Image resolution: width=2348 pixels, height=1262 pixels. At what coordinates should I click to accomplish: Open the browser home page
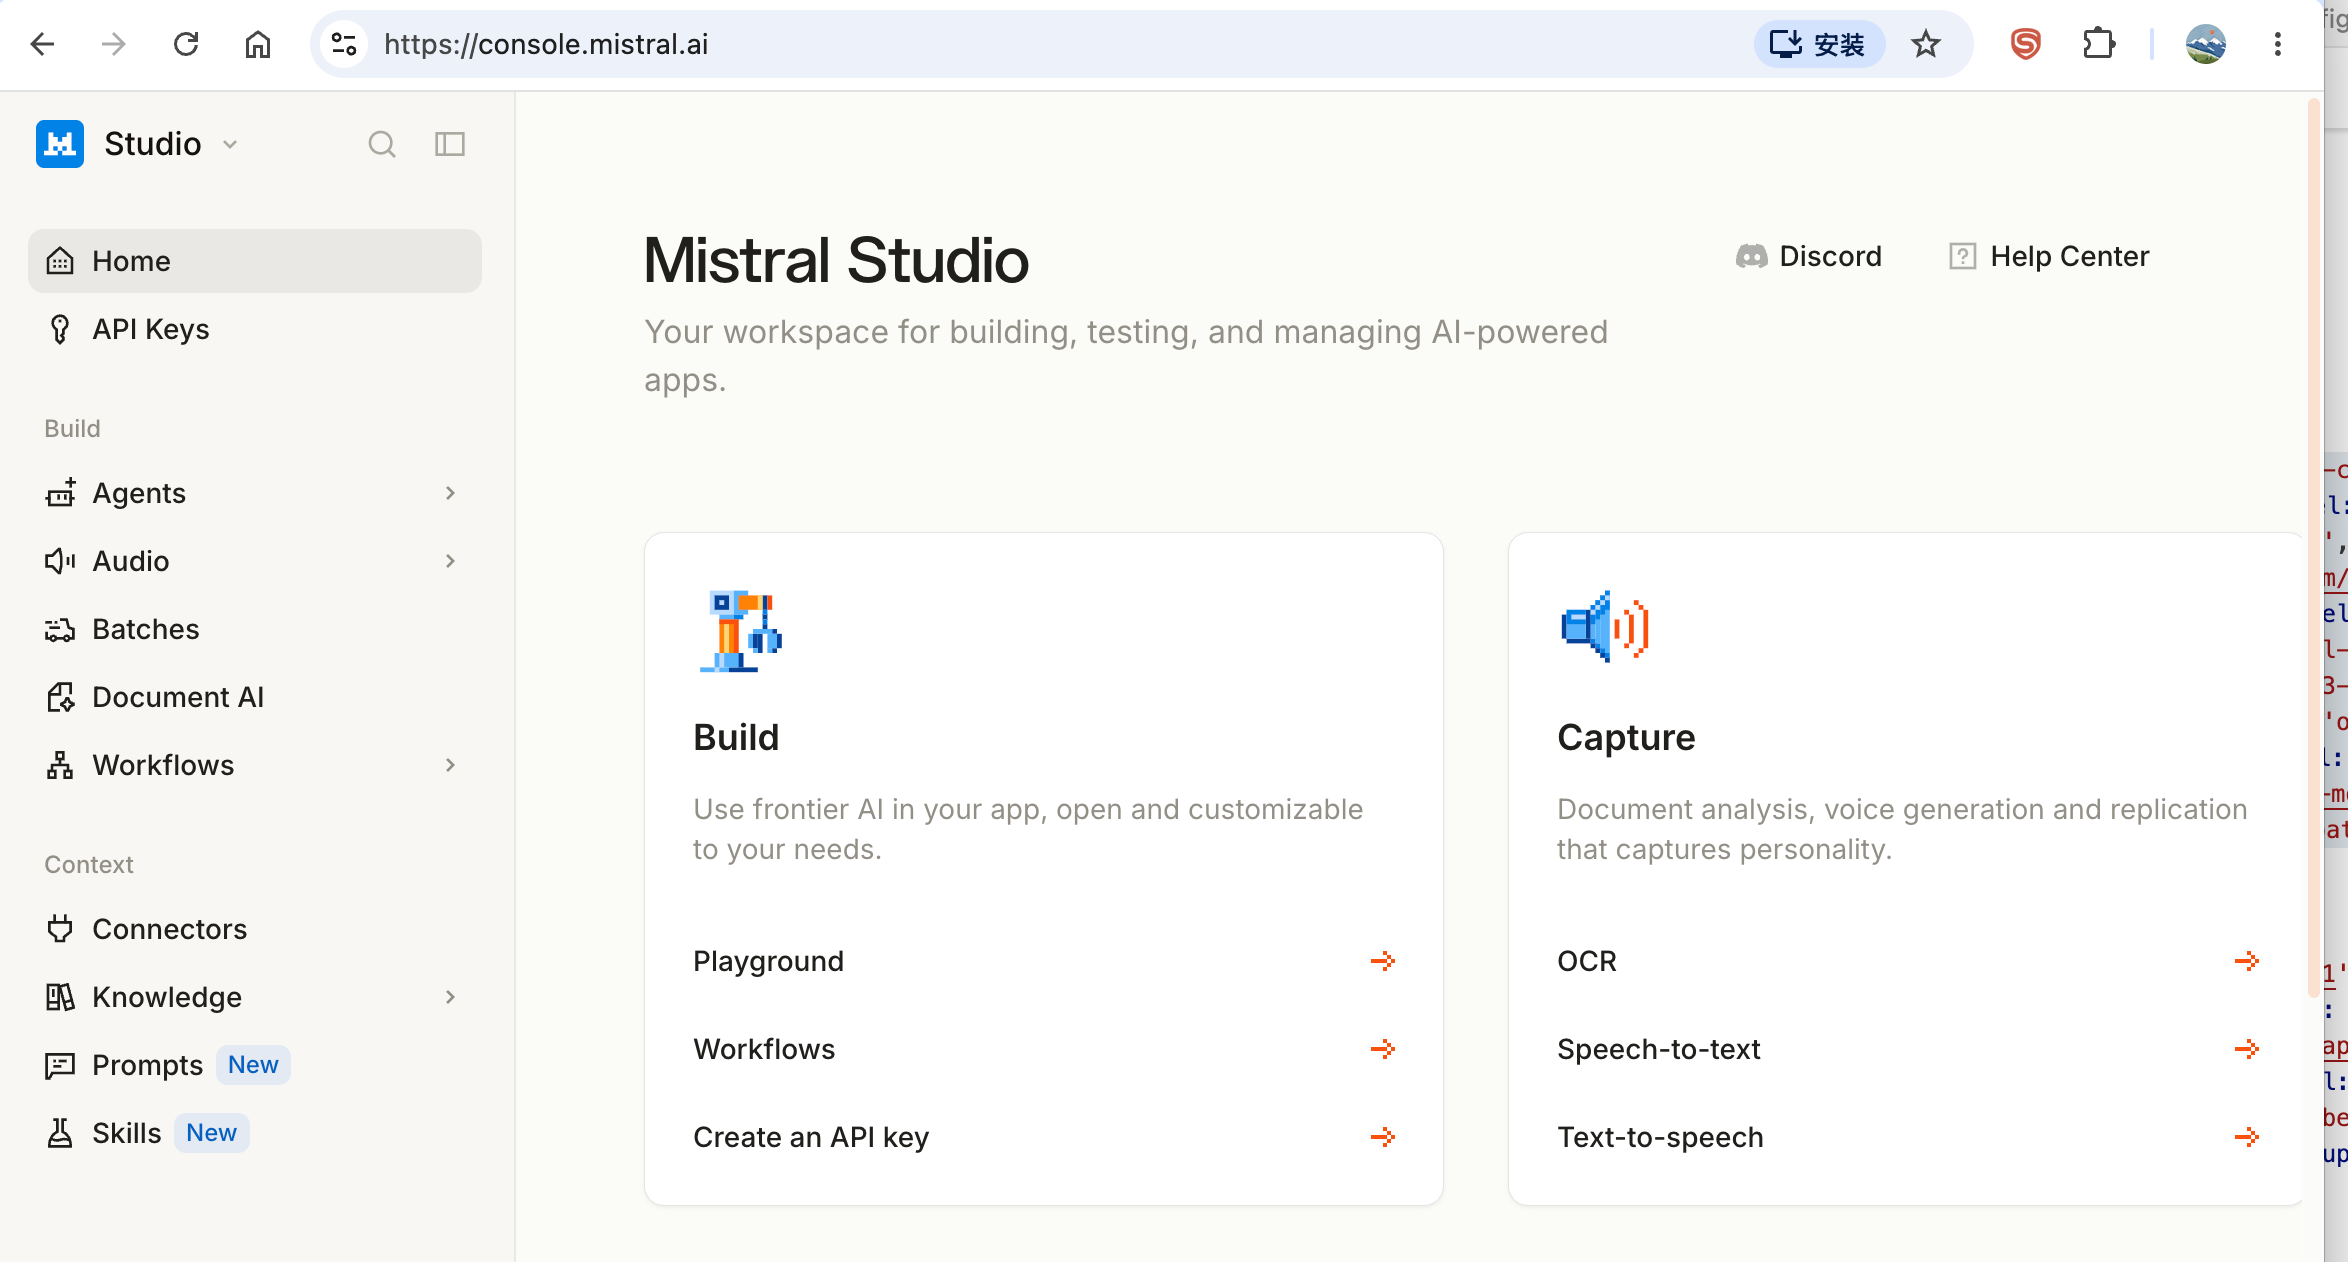[x=258, y=44]
